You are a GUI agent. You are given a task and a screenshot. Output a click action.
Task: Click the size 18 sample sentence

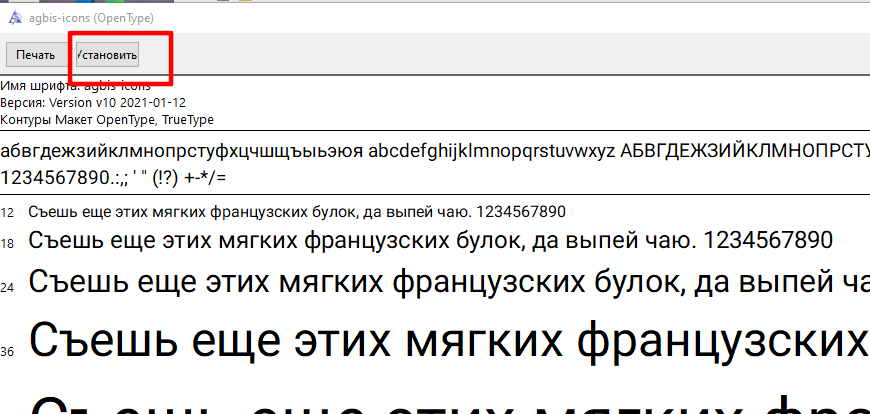[x=431, y=240]
